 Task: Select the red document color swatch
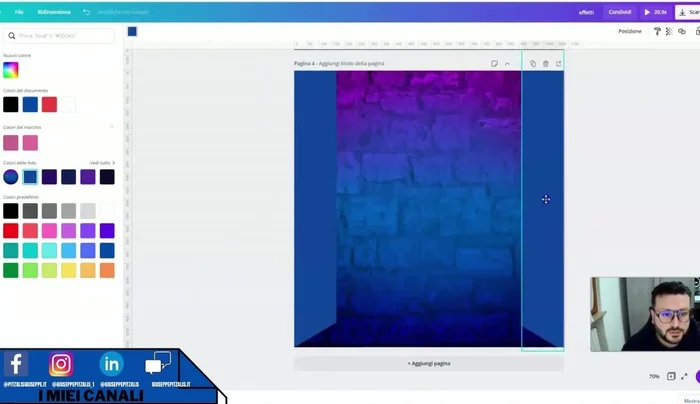(49, 104)
